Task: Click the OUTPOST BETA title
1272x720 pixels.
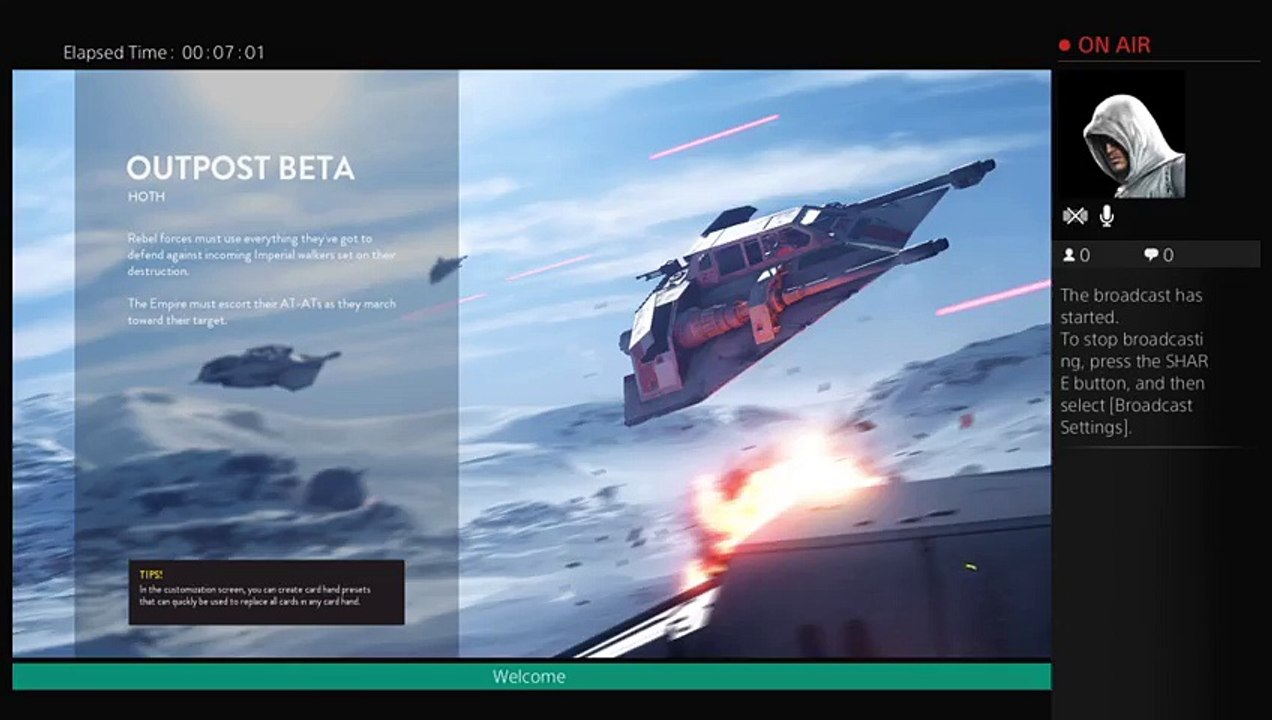Action: tap(240, 169)
